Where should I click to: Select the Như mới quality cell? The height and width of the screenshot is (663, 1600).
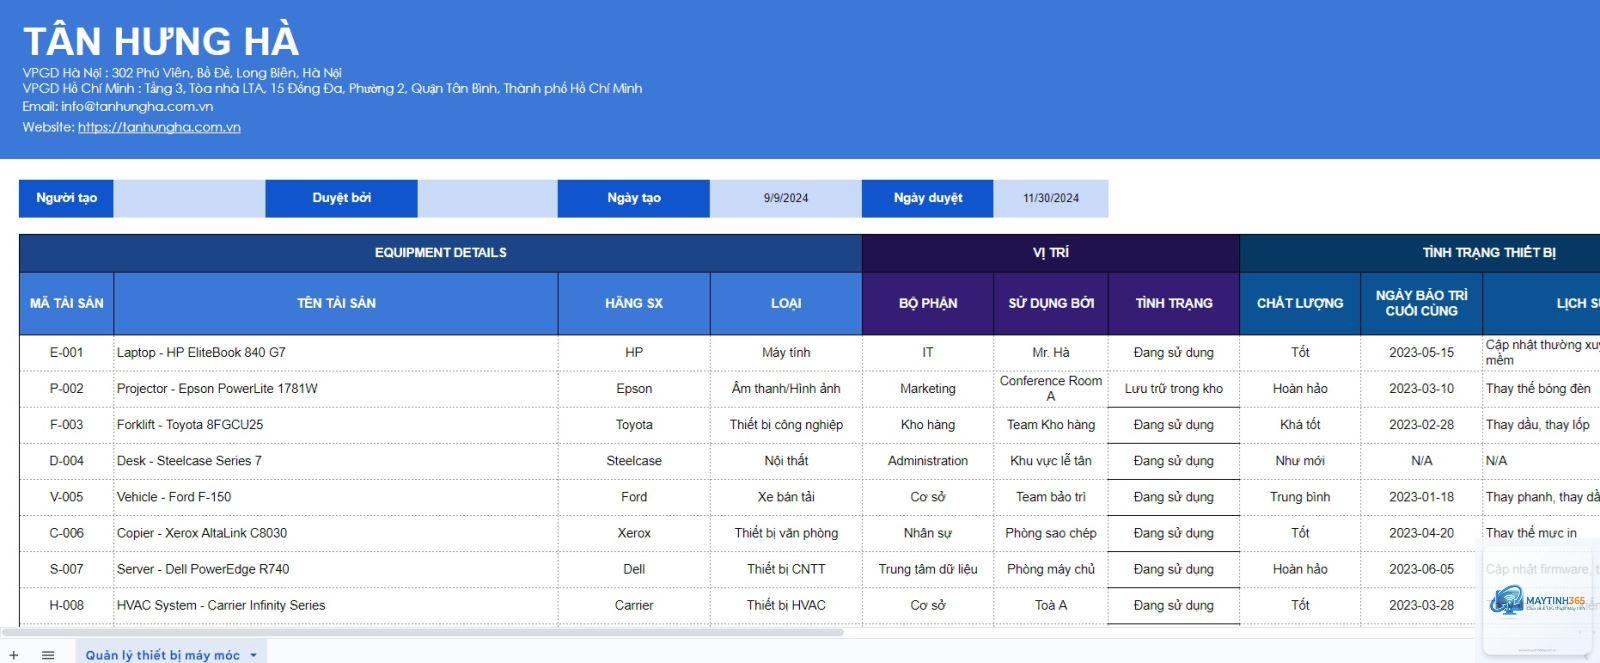[x=1300, y=461]
